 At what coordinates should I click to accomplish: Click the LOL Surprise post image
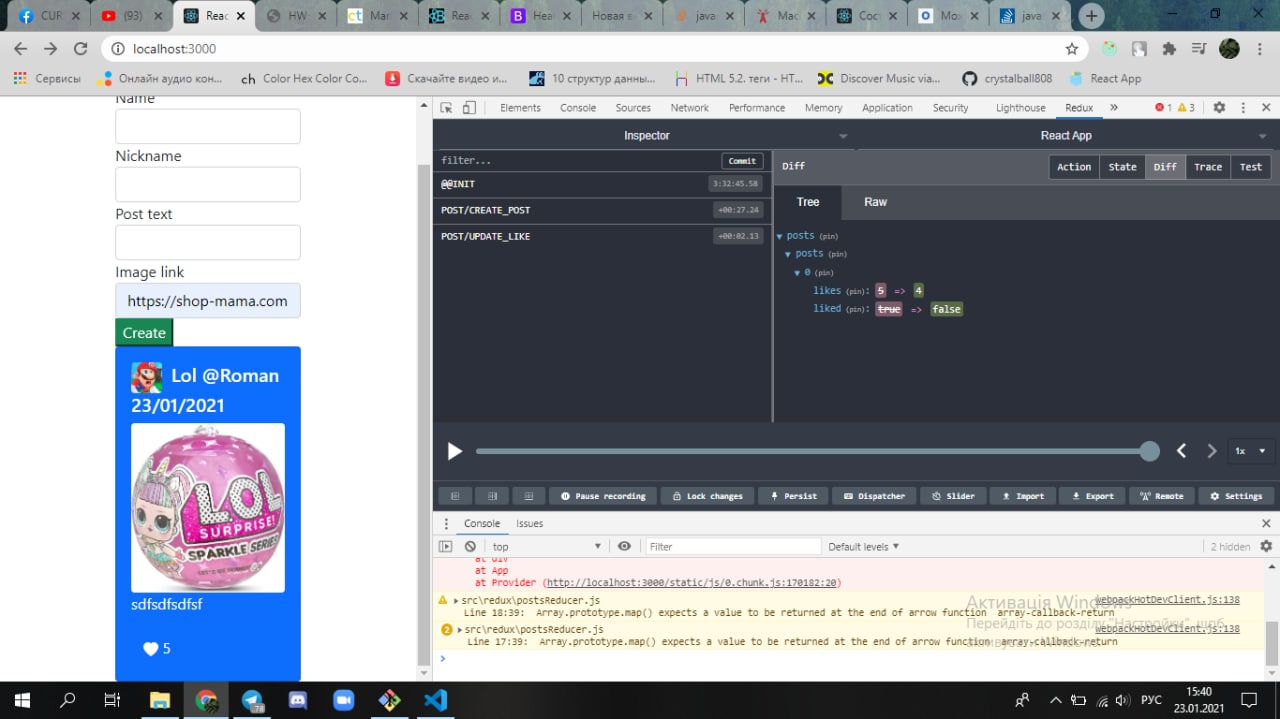coord(208,508)
